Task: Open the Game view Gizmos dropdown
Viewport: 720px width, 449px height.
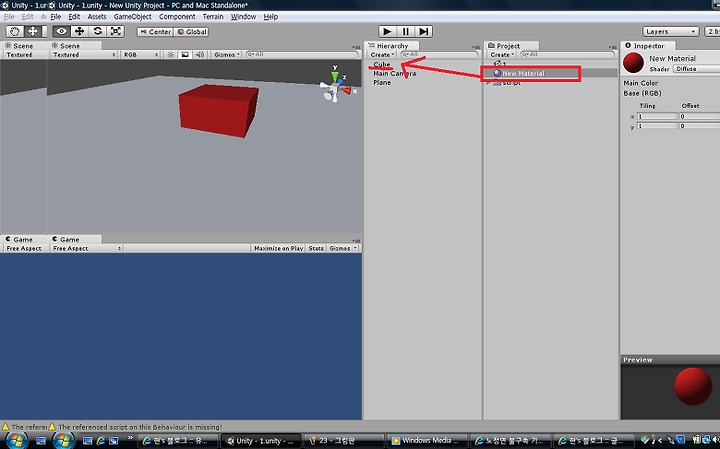Action: pyautogui.click(x=343, y=248)
